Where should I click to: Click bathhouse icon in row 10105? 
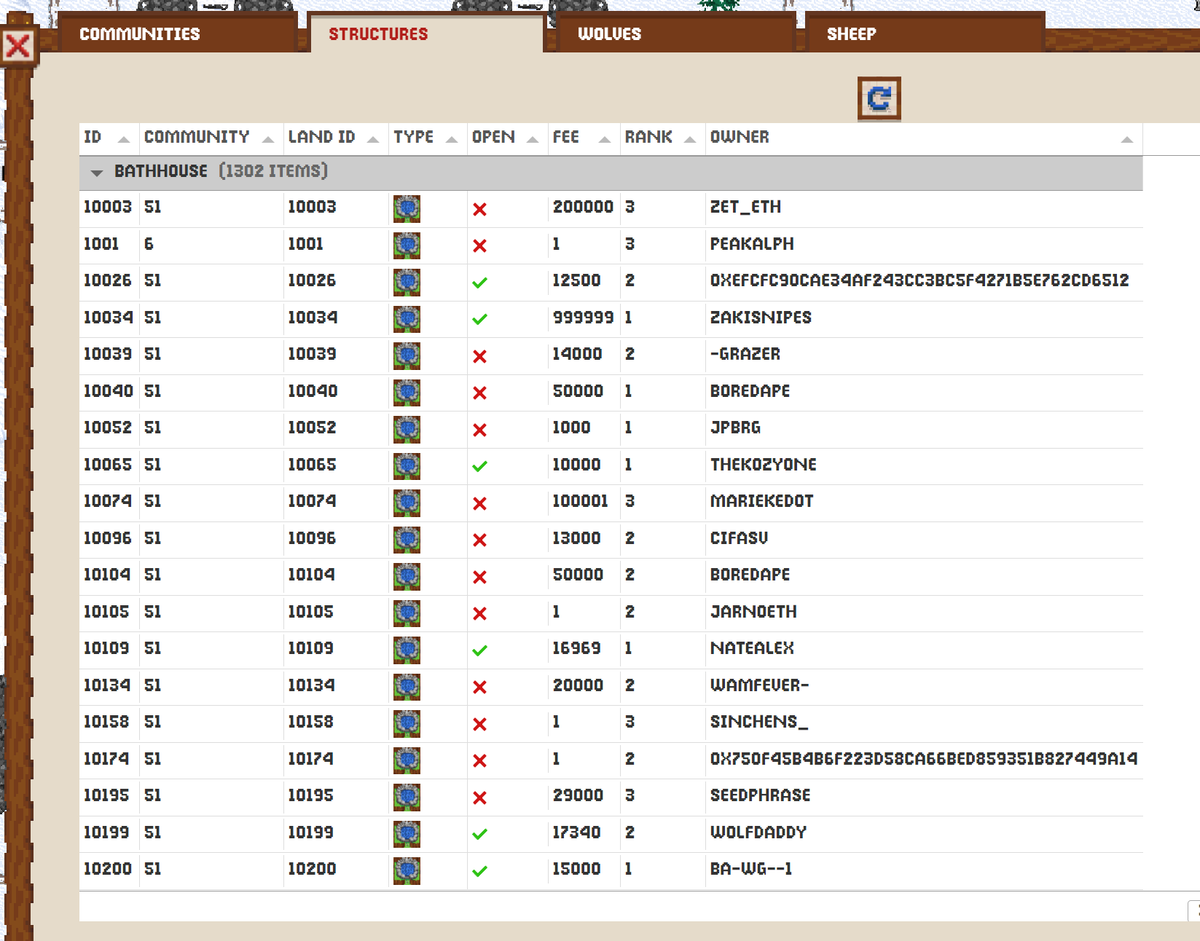[x=406, y=613]
